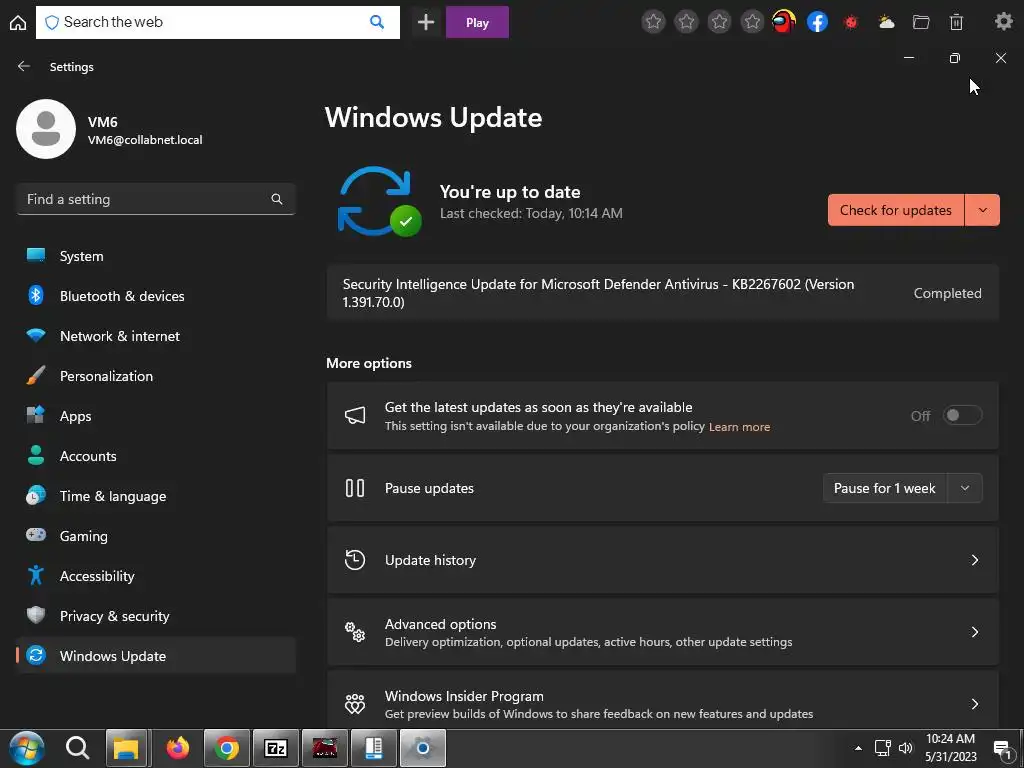
Task: Select Gaming in settings sidebar
Action: point(155,536)
